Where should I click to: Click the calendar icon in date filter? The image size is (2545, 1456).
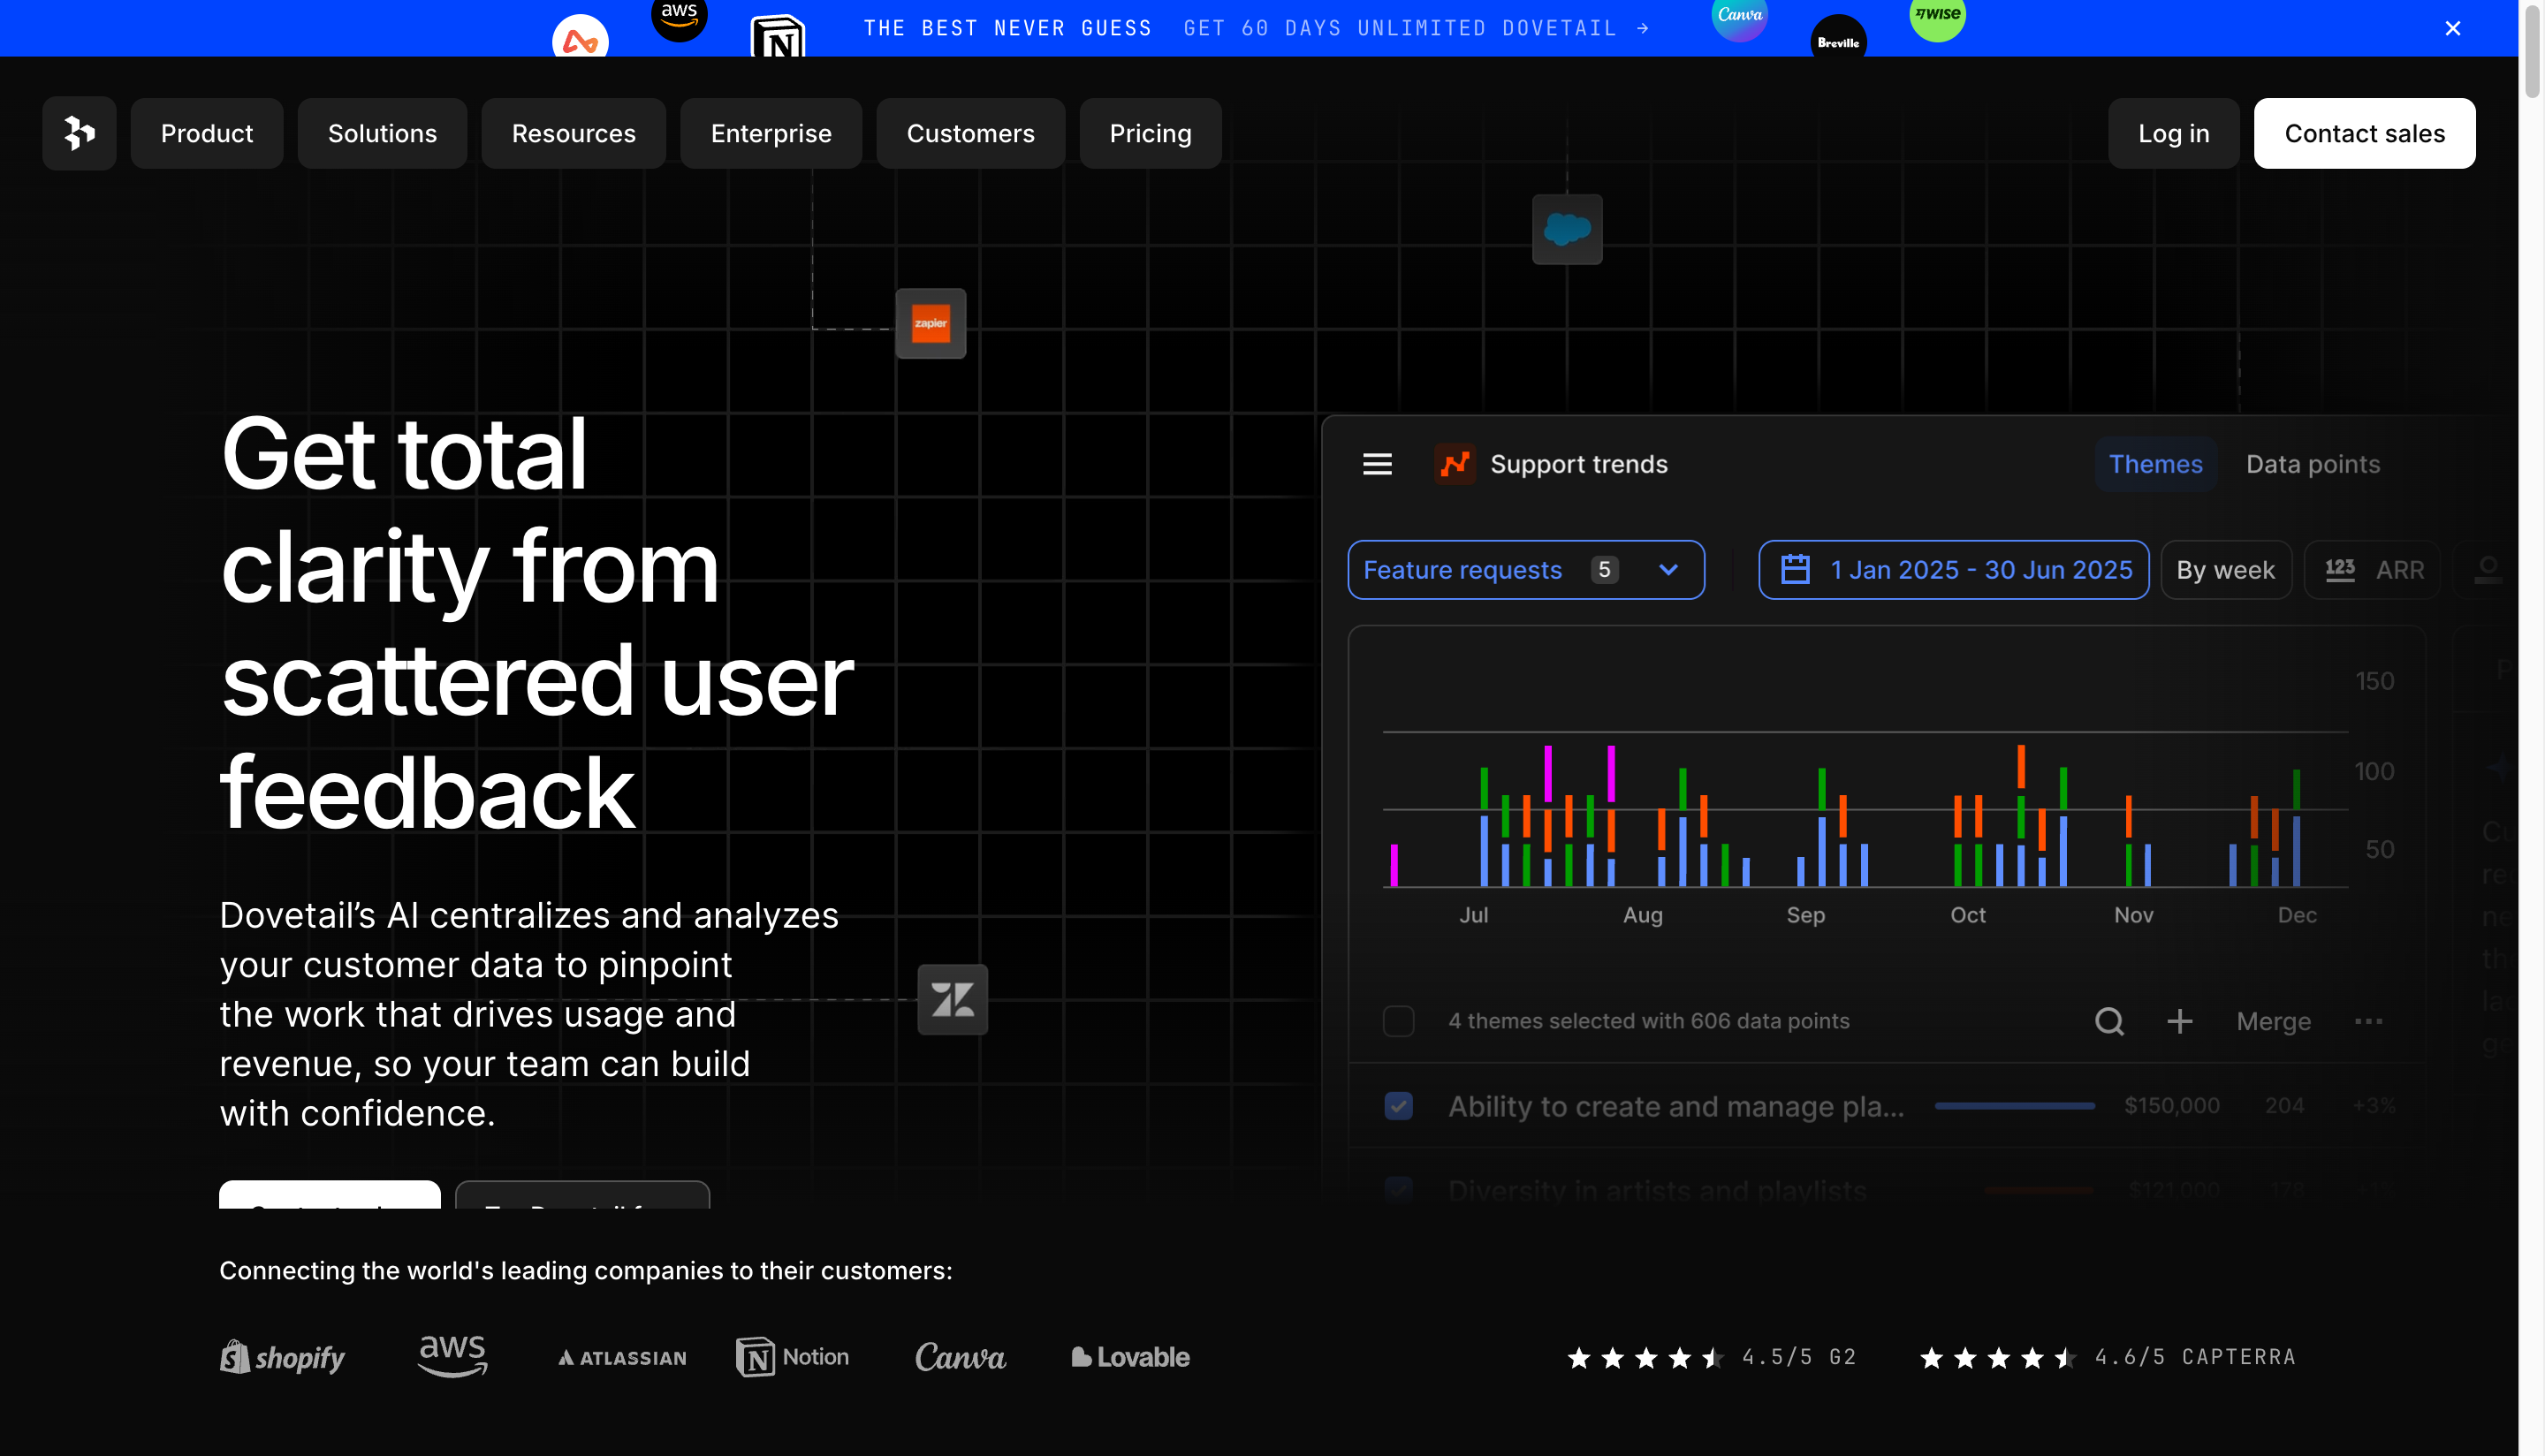(1795, 570)
